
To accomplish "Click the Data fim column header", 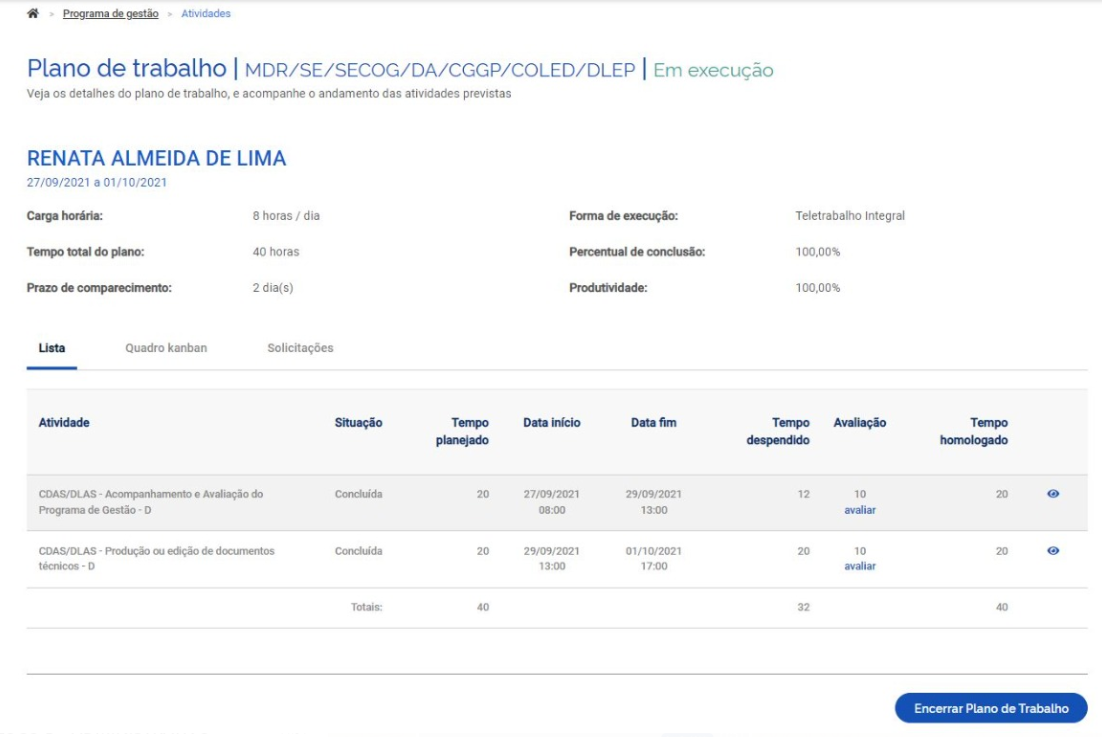I will point(653,423).
